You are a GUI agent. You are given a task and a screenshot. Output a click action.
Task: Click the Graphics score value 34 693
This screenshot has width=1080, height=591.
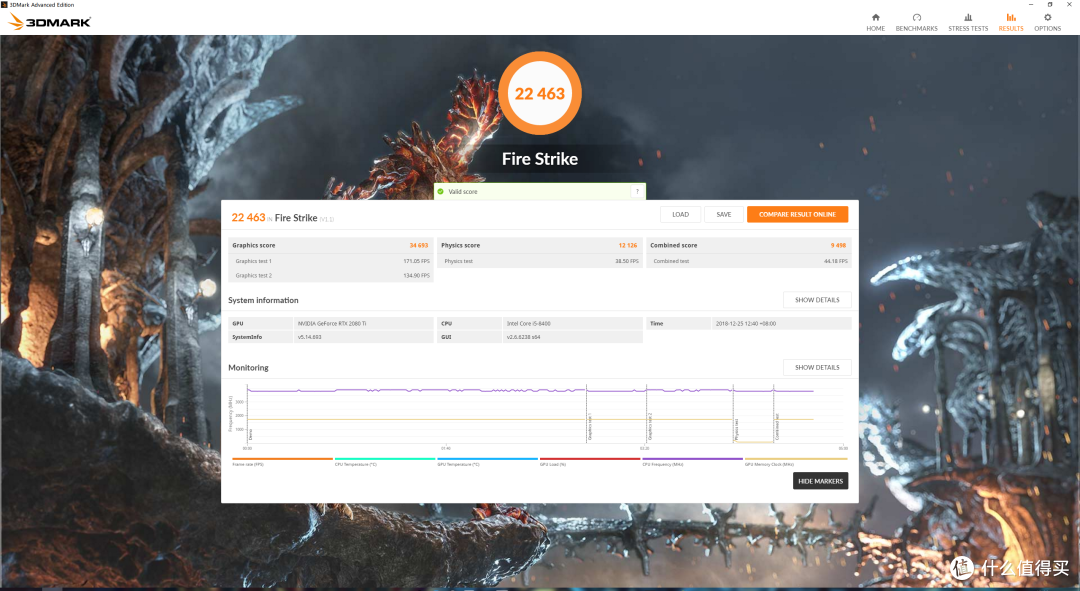point(419,245)
